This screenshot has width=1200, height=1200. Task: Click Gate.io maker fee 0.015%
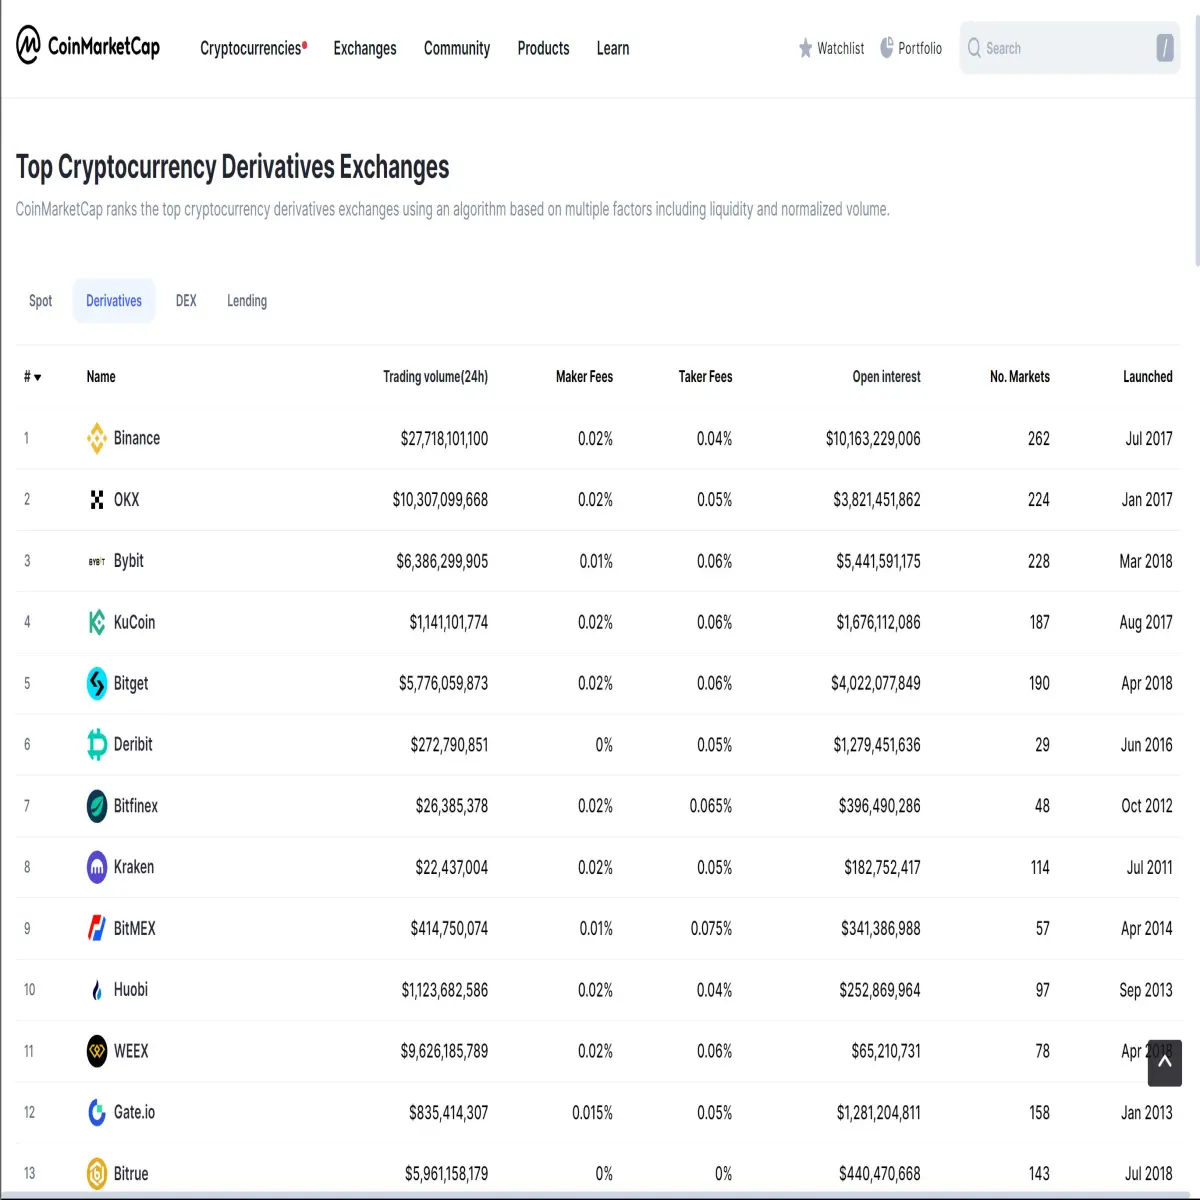[592, 1113]
